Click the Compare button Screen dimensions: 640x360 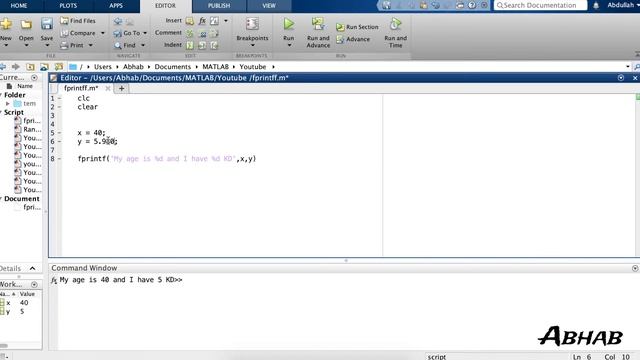point(78,33)
